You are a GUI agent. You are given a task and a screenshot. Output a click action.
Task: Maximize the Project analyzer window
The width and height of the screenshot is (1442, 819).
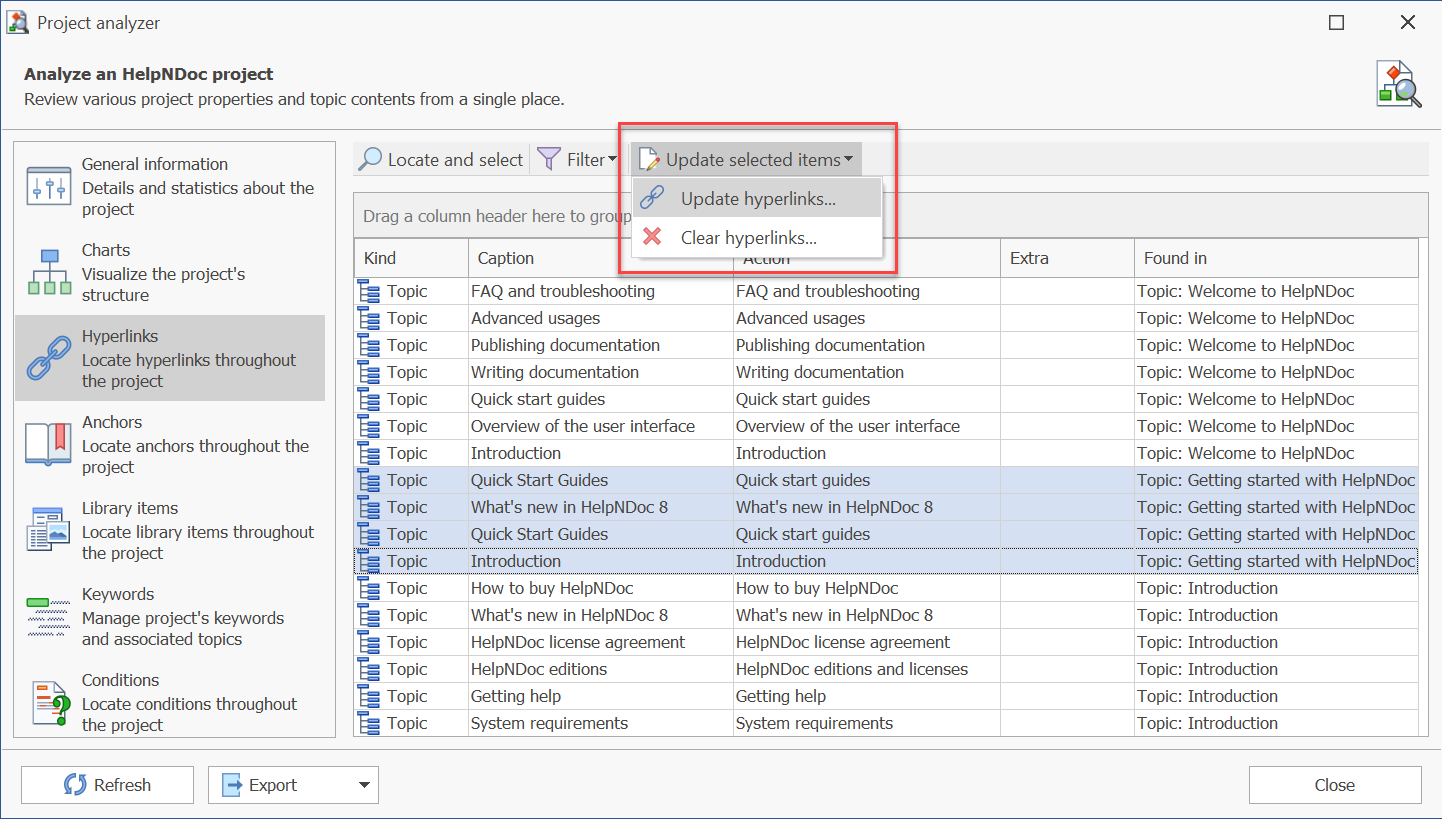point(1336,22)
